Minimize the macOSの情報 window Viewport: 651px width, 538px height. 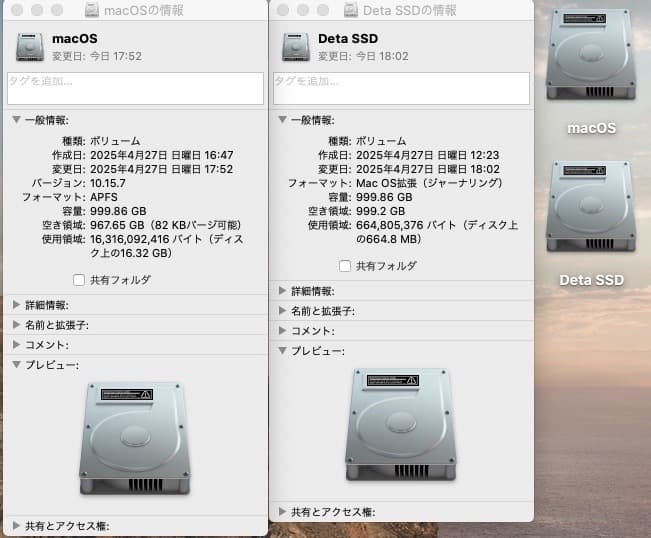[x=37, y=10]
